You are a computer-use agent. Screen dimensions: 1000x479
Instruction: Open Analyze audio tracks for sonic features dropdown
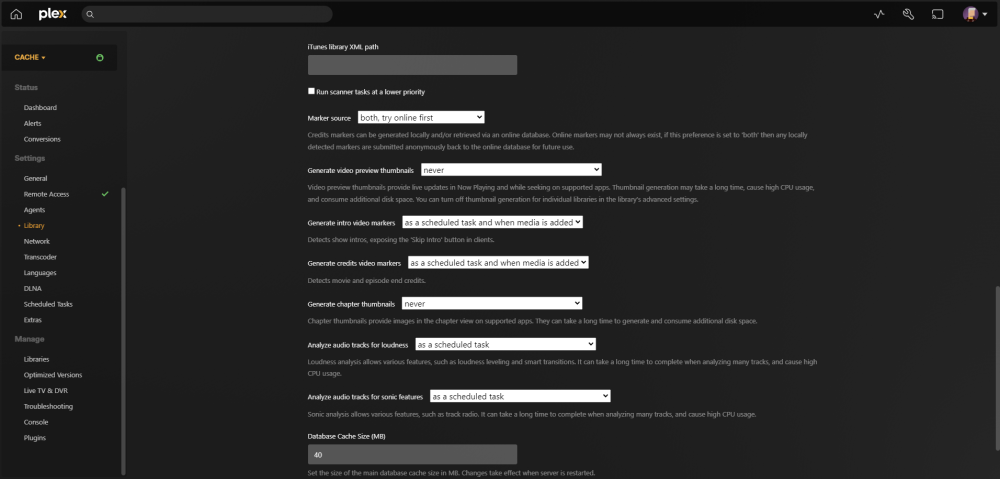click(x=520, y=396)
